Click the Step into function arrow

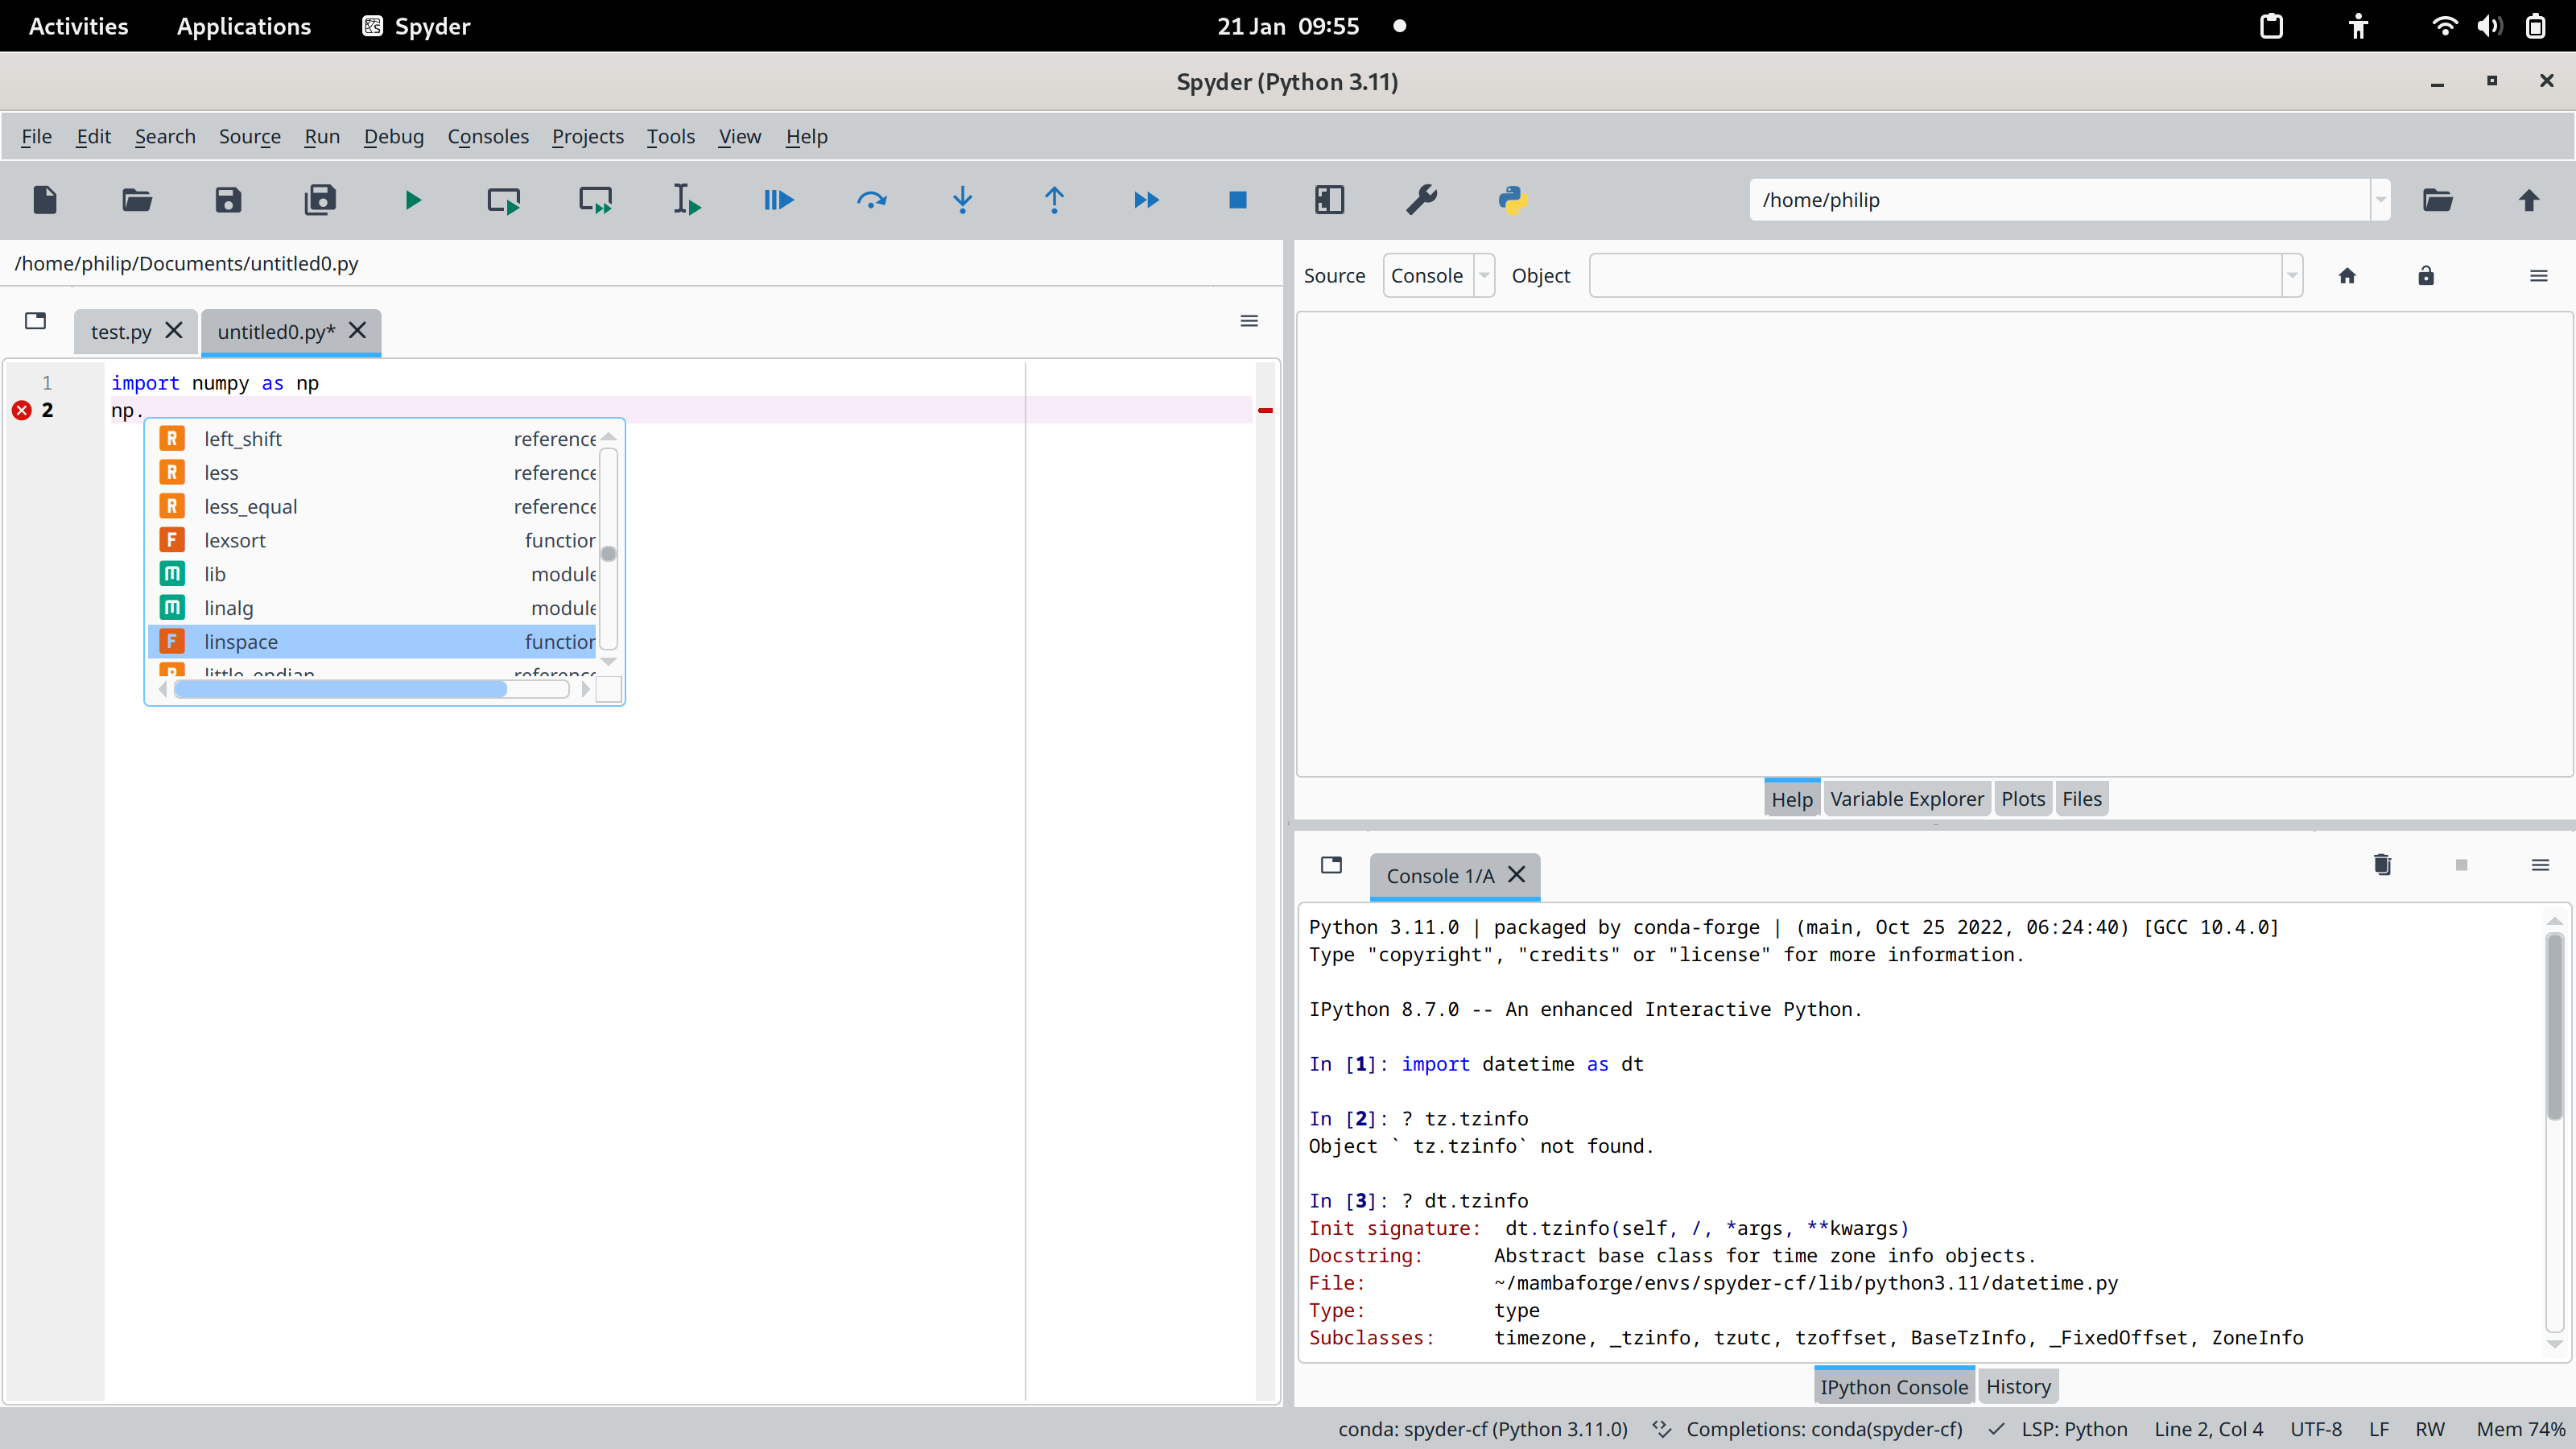pyautogui.click(x=962, y=200)
